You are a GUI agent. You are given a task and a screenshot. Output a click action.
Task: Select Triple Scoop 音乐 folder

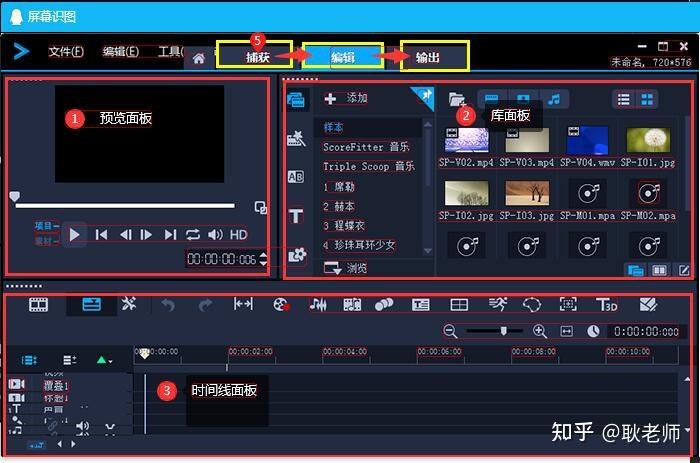(x=369, y=167)
